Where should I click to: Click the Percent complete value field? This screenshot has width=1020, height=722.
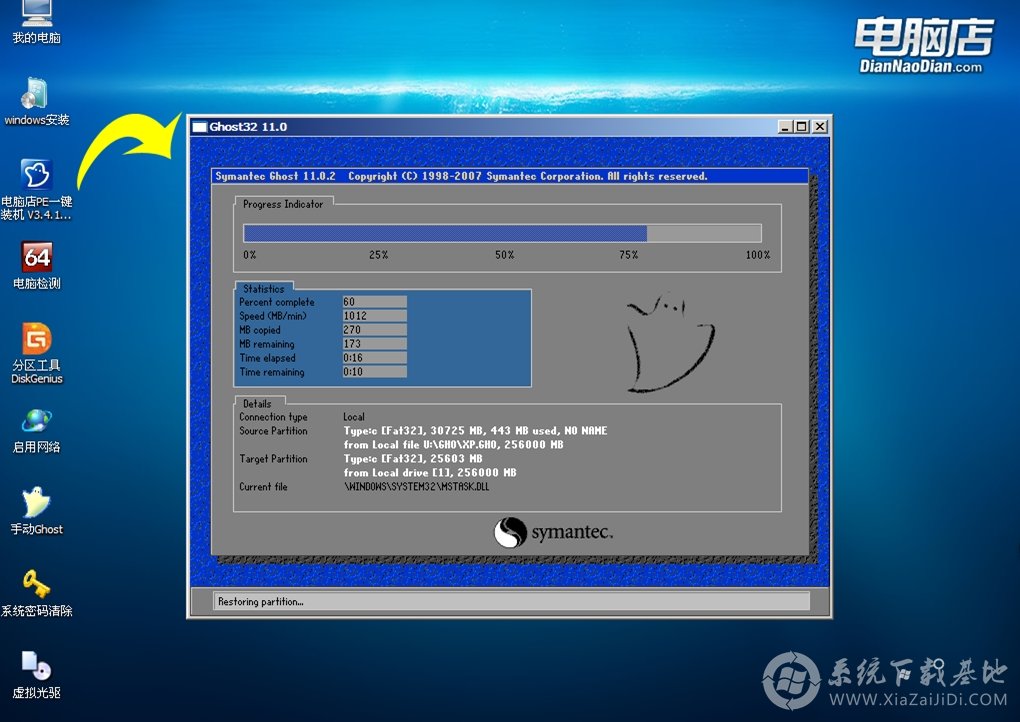(x=374, y=302)
